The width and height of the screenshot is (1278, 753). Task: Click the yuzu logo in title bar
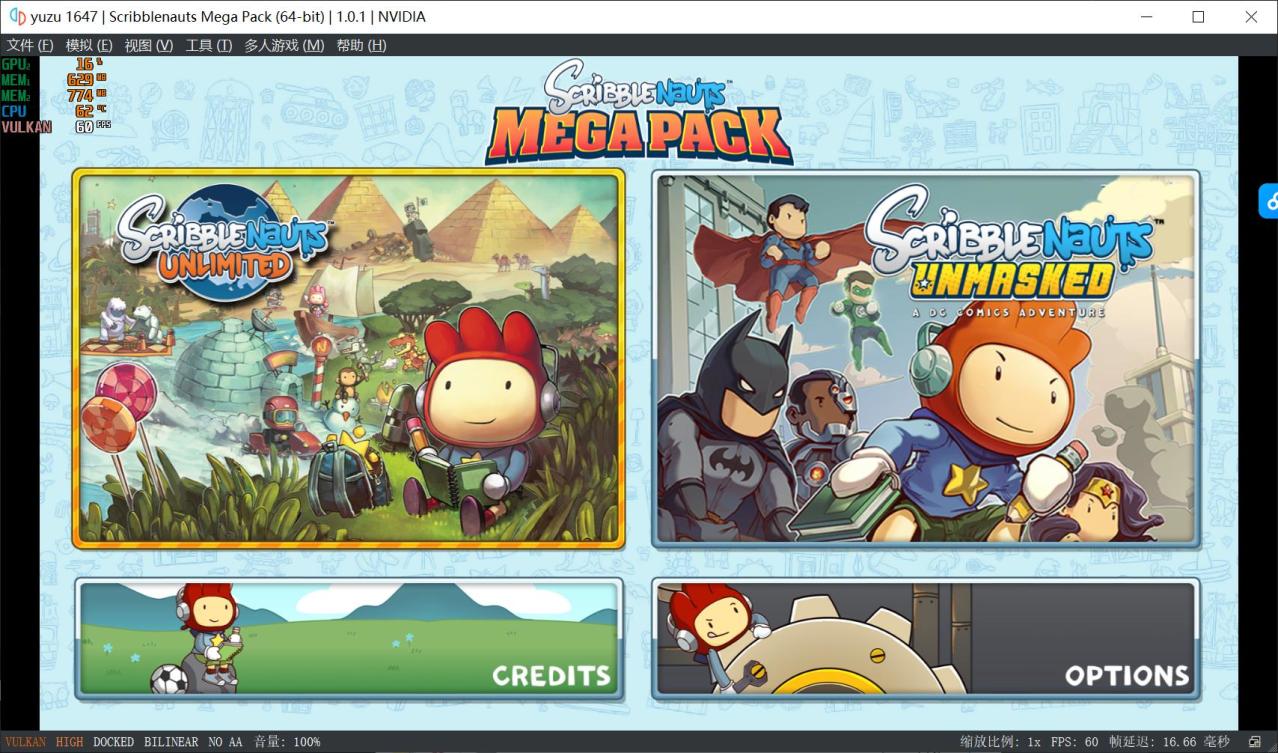pos(17,16)
